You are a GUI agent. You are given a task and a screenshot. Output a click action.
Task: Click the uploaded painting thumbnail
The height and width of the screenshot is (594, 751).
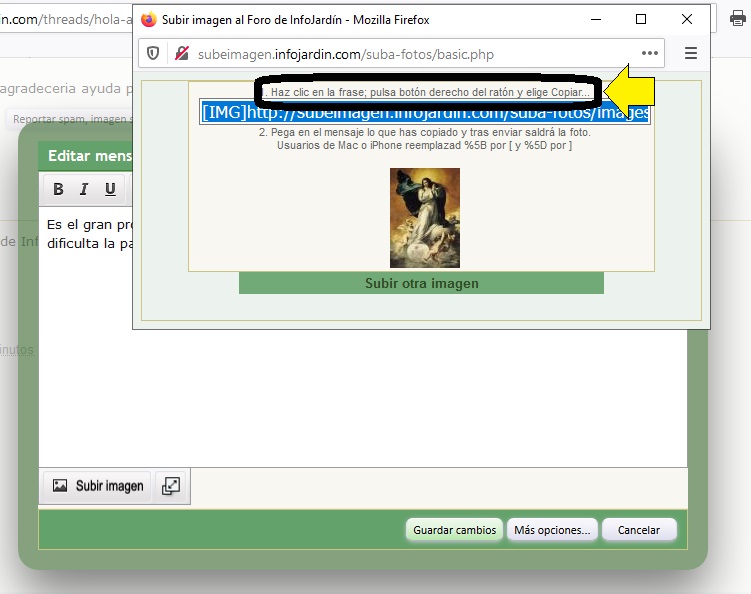pyautogui.click(x=425, y=217)
